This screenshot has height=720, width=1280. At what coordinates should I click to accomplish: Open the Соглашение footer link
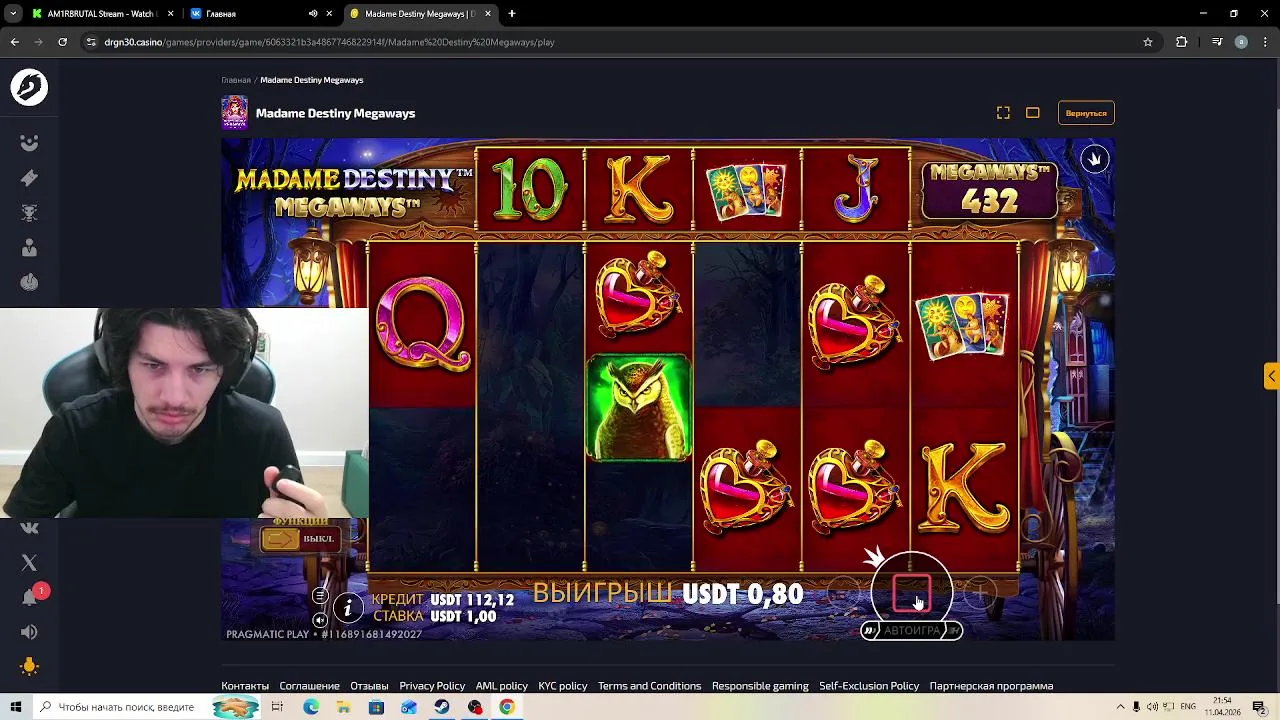[310, 686]
